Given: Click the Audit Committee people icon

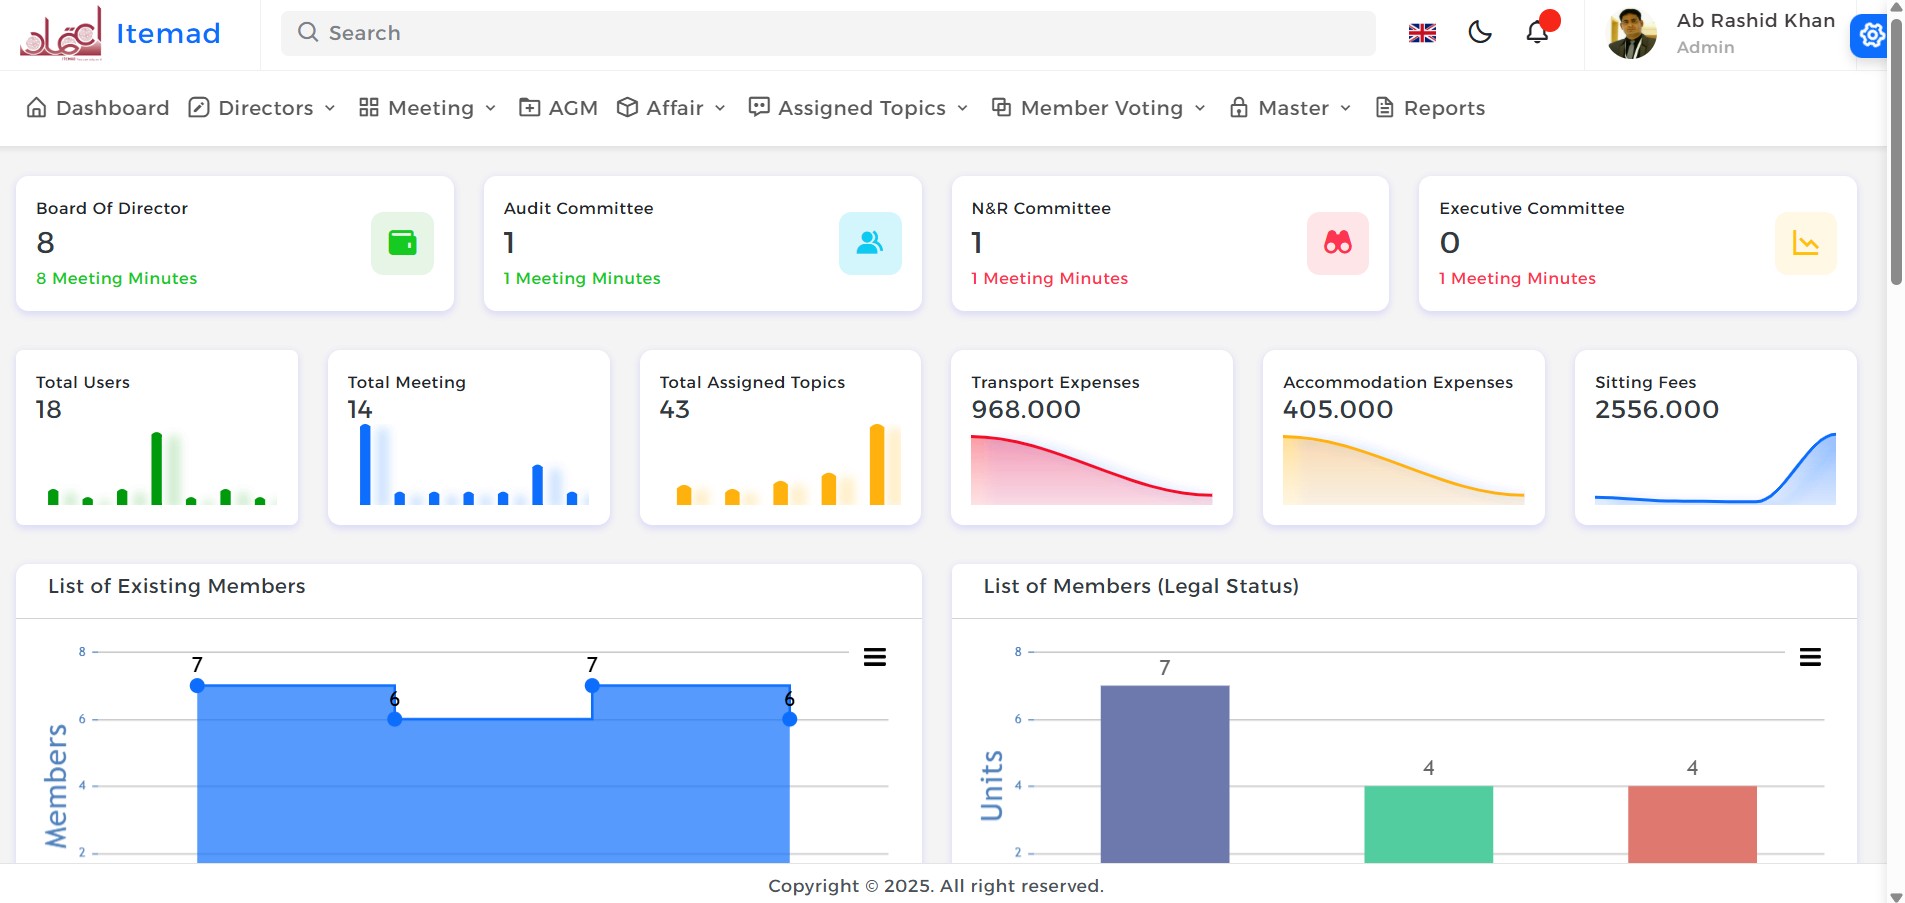Looking at the screenshot, I should (870, 243).
